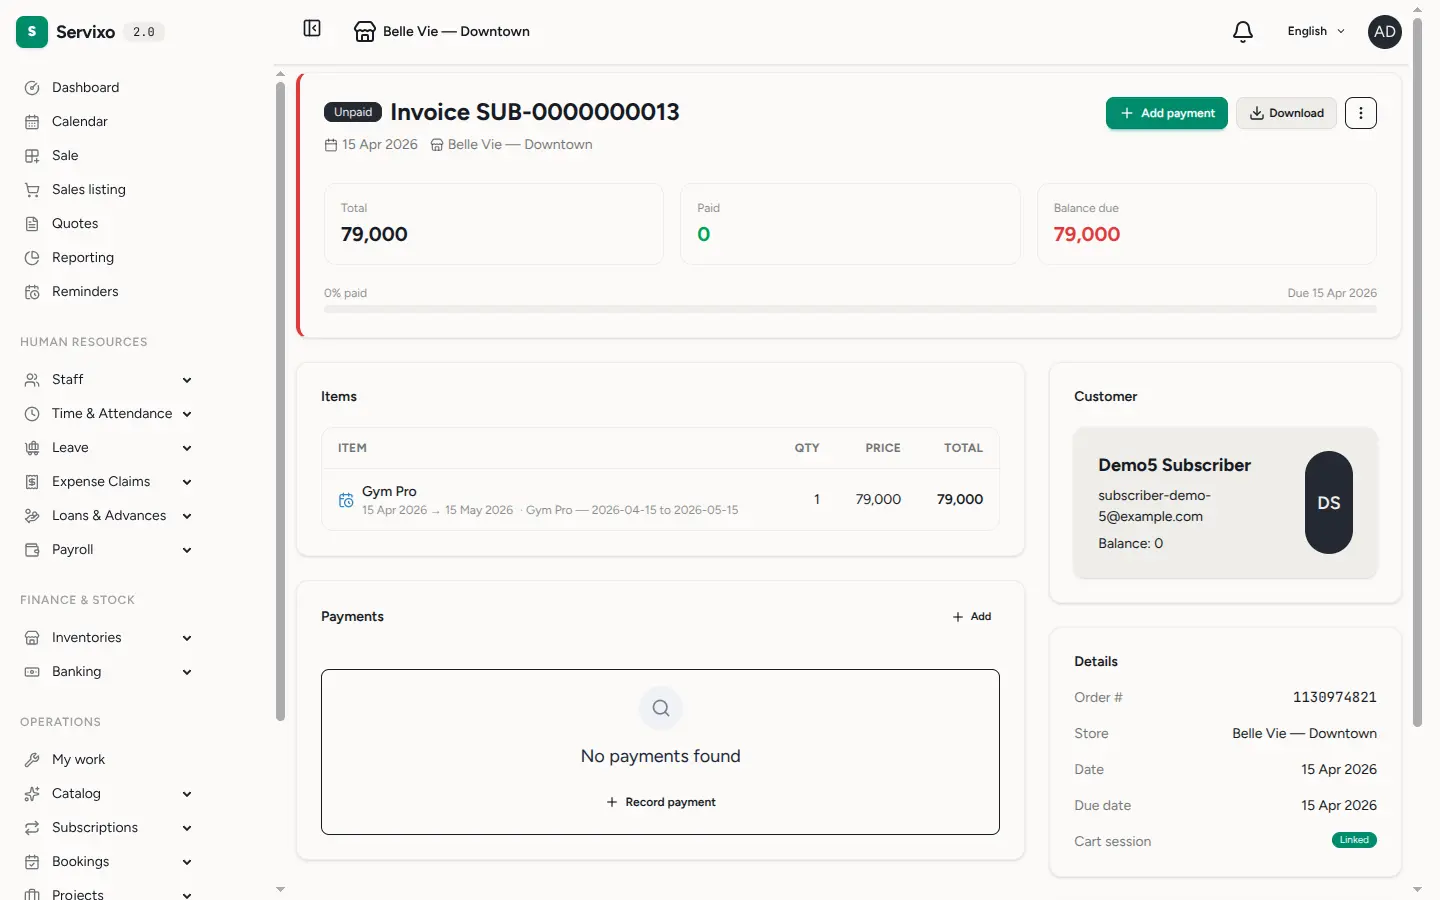This screenshot has width=1440, height=900.
Task: Click Add in the Payments section
Action: 972,617
